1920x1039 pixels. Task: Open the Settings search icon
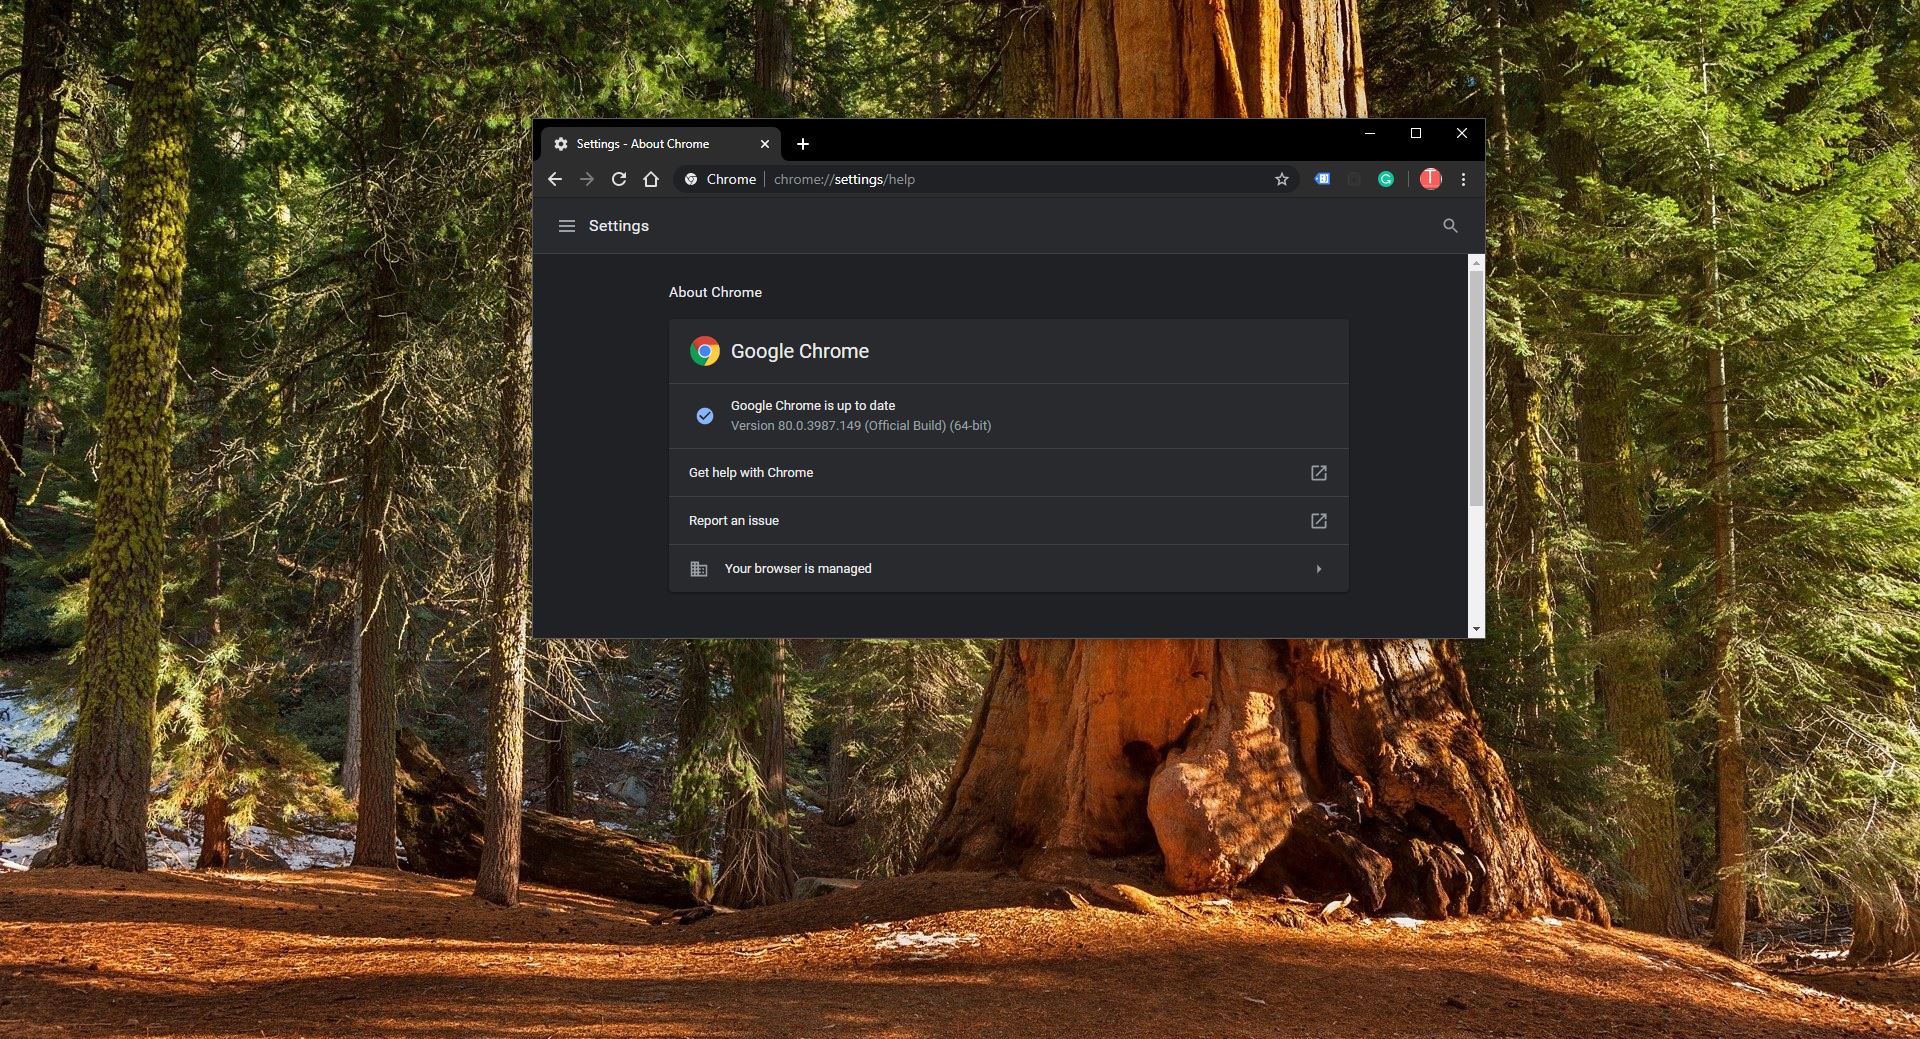1450,226
